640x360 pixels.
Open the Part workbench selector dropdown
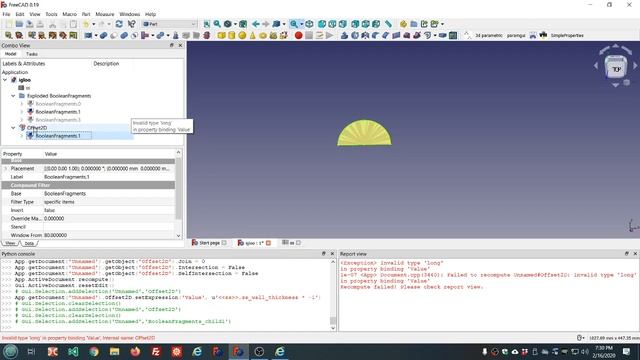point(169,24)
